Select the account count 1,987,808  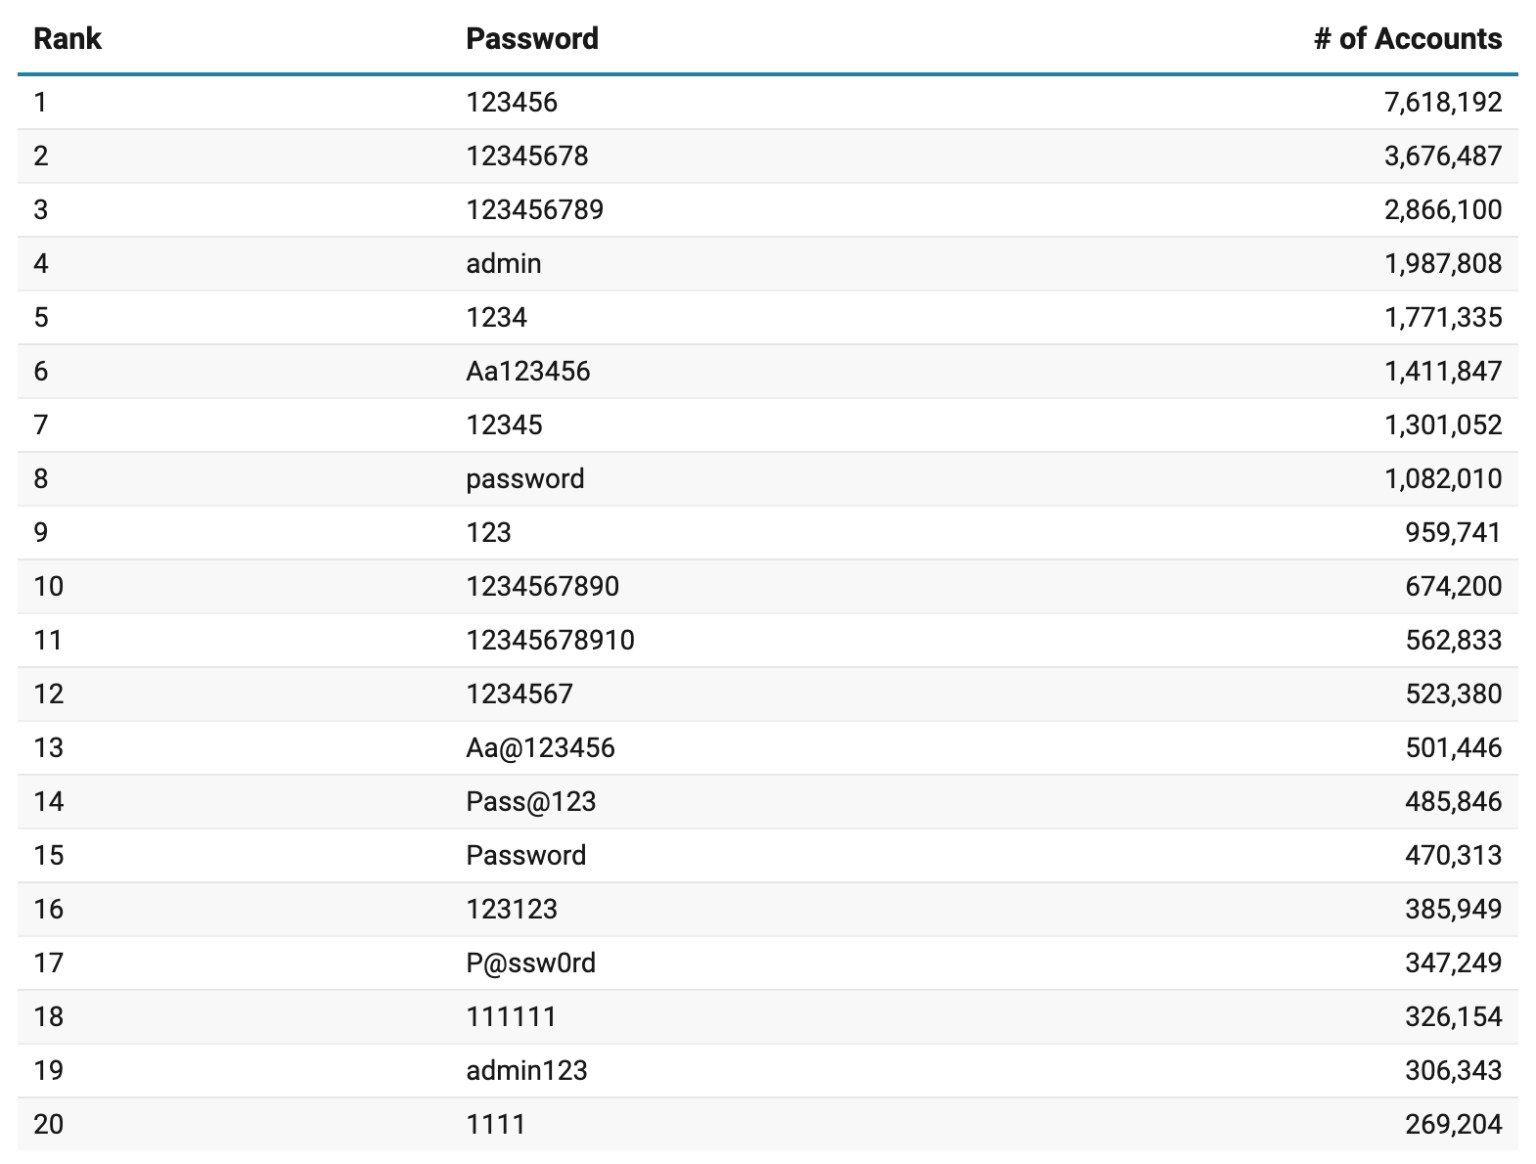[1442, 264]
